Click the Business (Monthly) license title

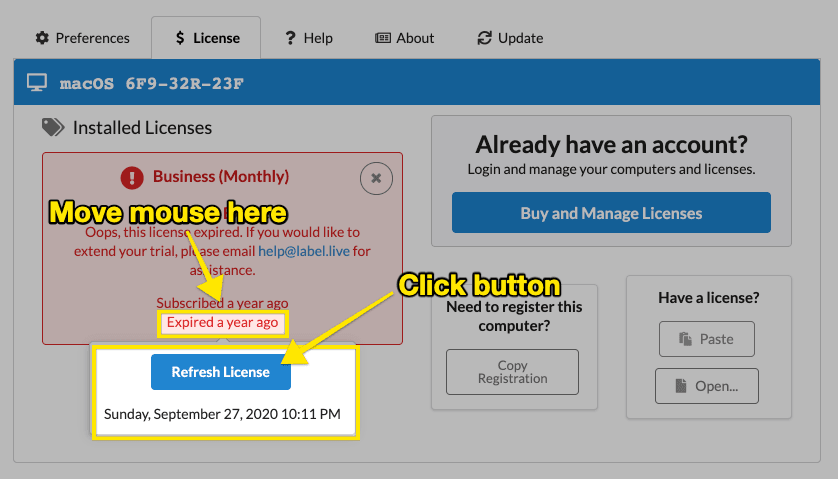[x=220, y=177]
